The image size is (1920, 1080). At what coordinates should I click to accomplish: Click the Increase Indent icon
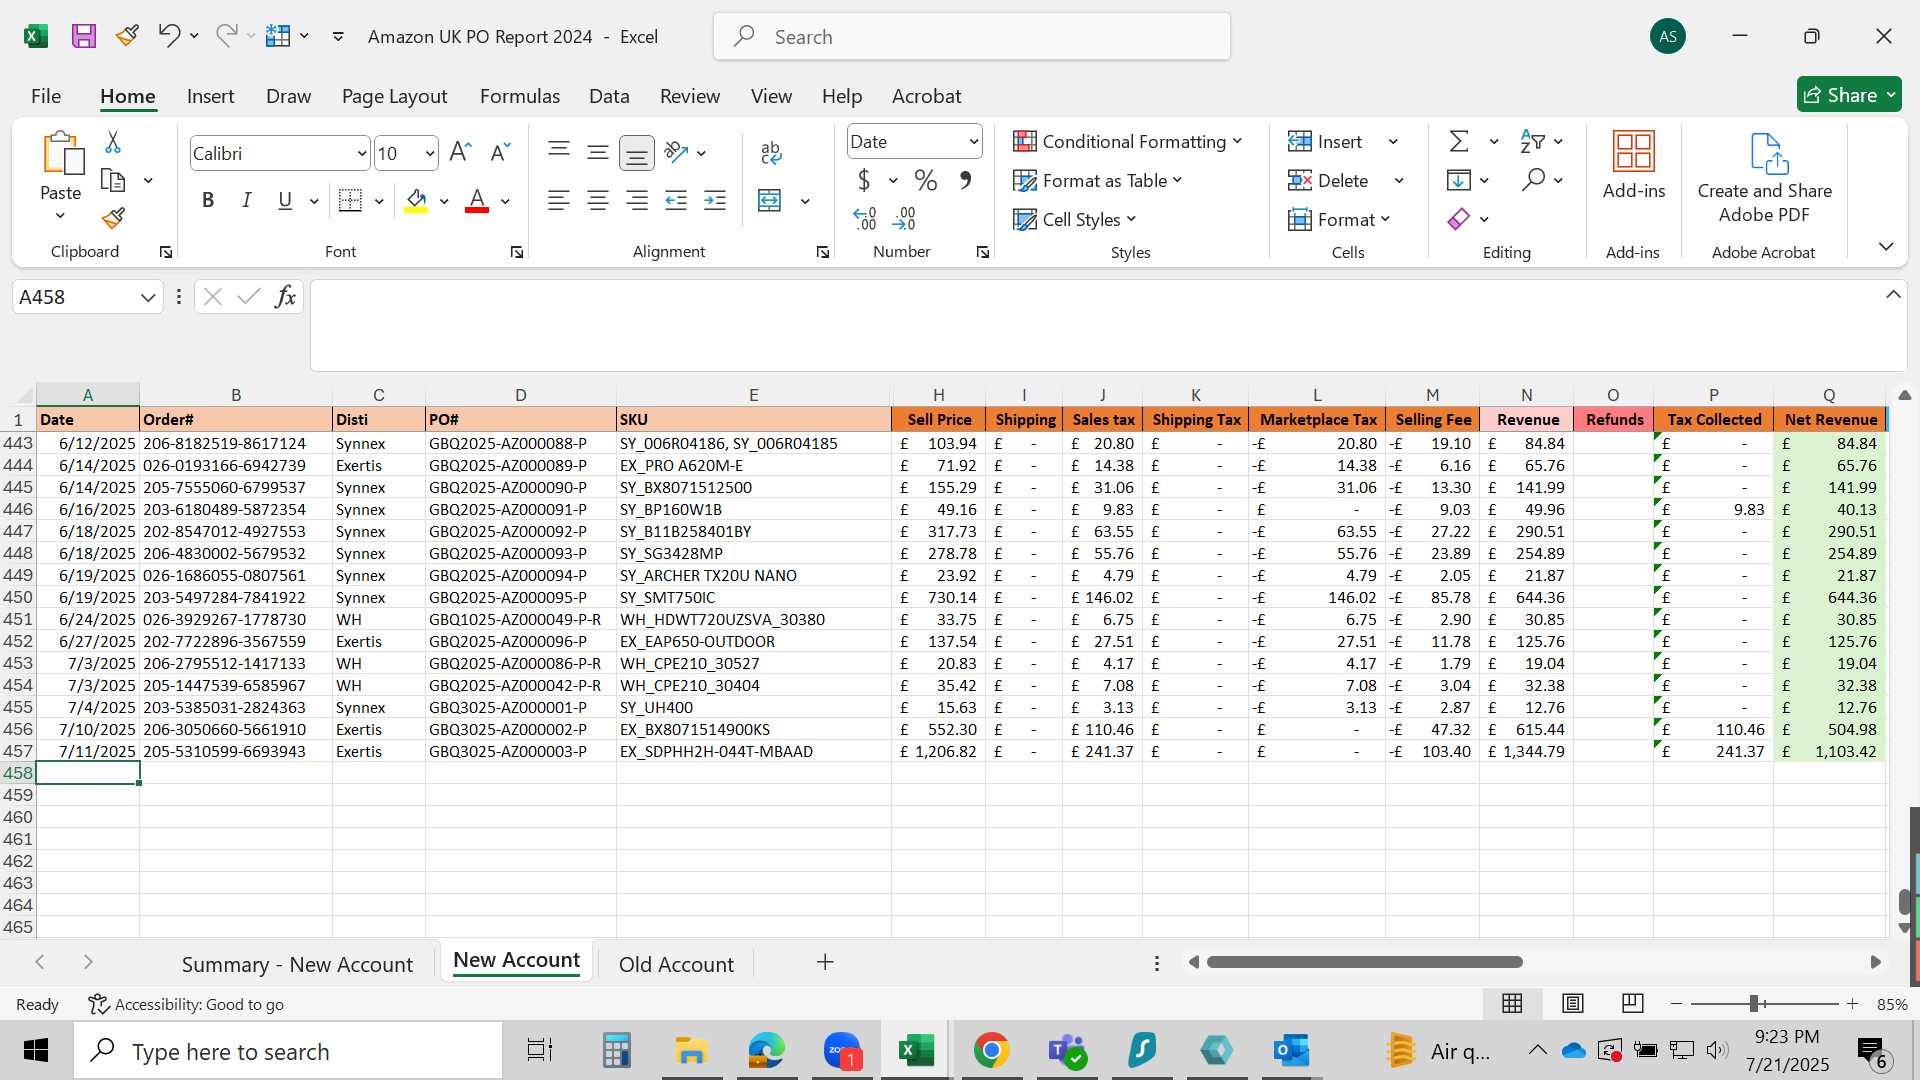(x=715, y=201)
